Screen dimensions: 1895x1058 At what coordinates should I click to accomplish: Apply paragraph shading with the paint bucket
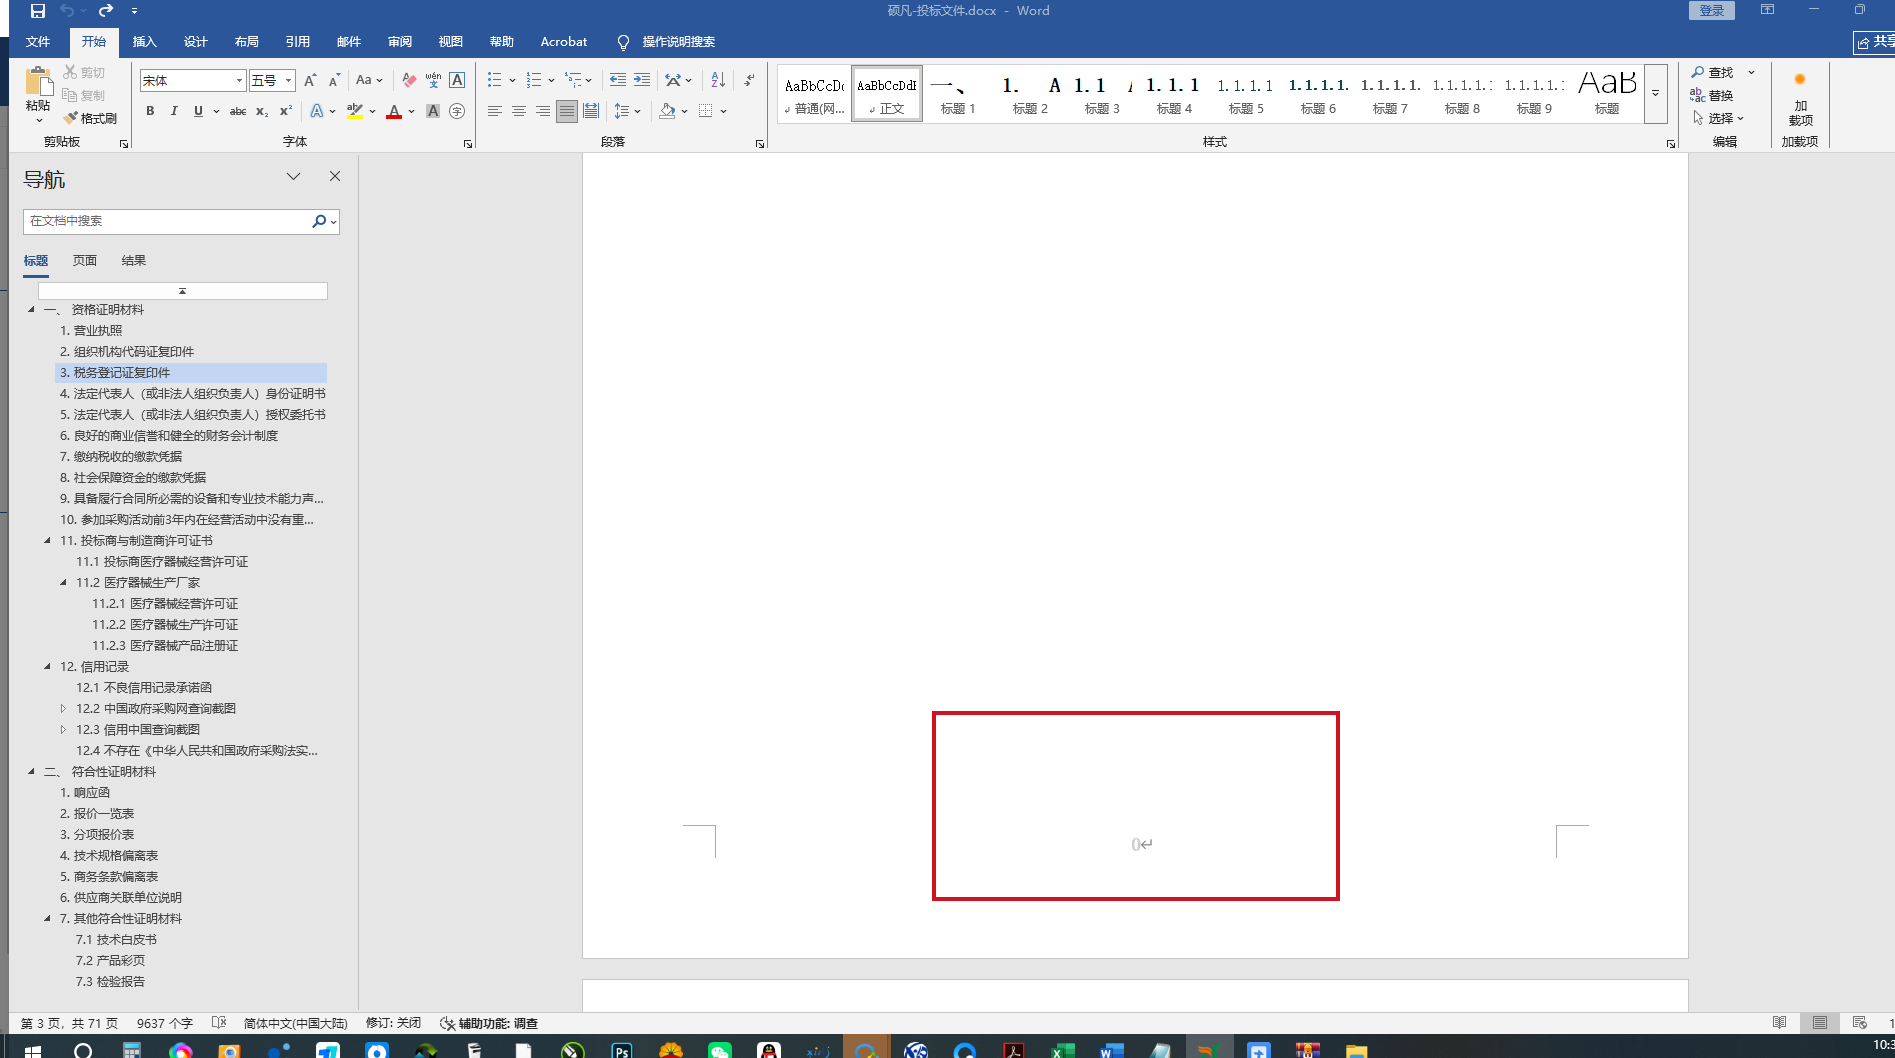(x=667, y=111)
